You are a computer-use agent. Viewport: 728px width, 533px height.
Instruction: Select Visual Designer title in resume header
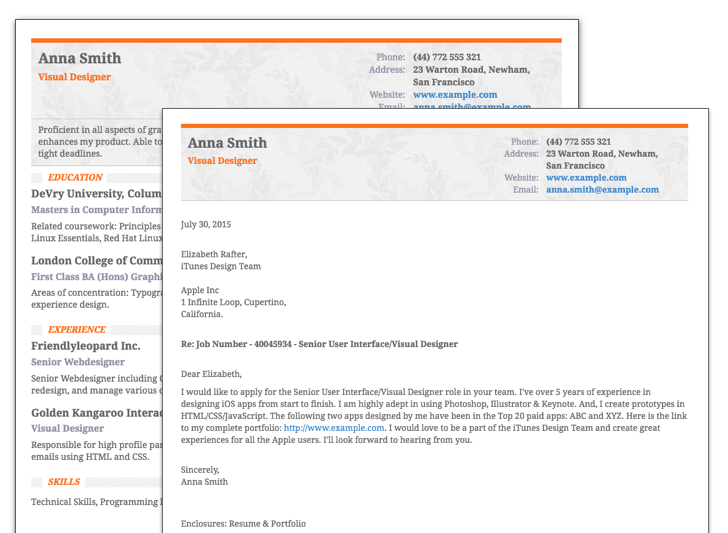pyautogui.click(x=74, y=77)
